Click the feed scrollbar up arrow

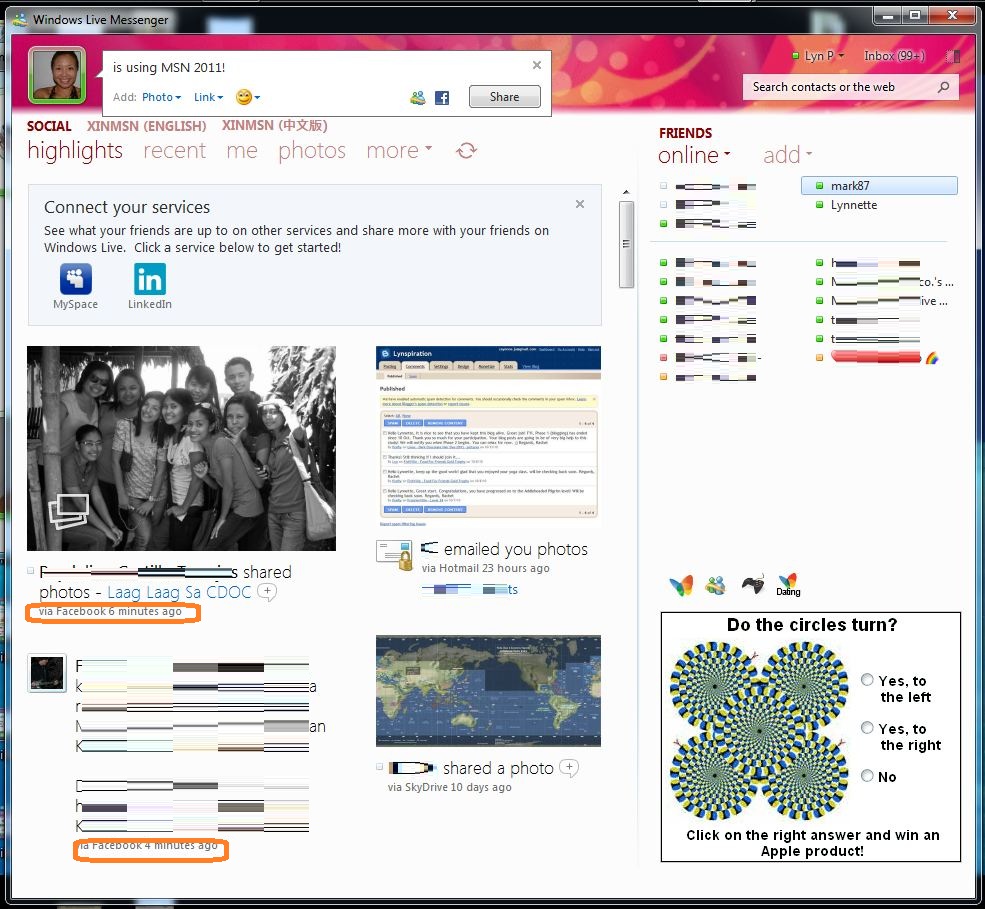coord(626,192)
